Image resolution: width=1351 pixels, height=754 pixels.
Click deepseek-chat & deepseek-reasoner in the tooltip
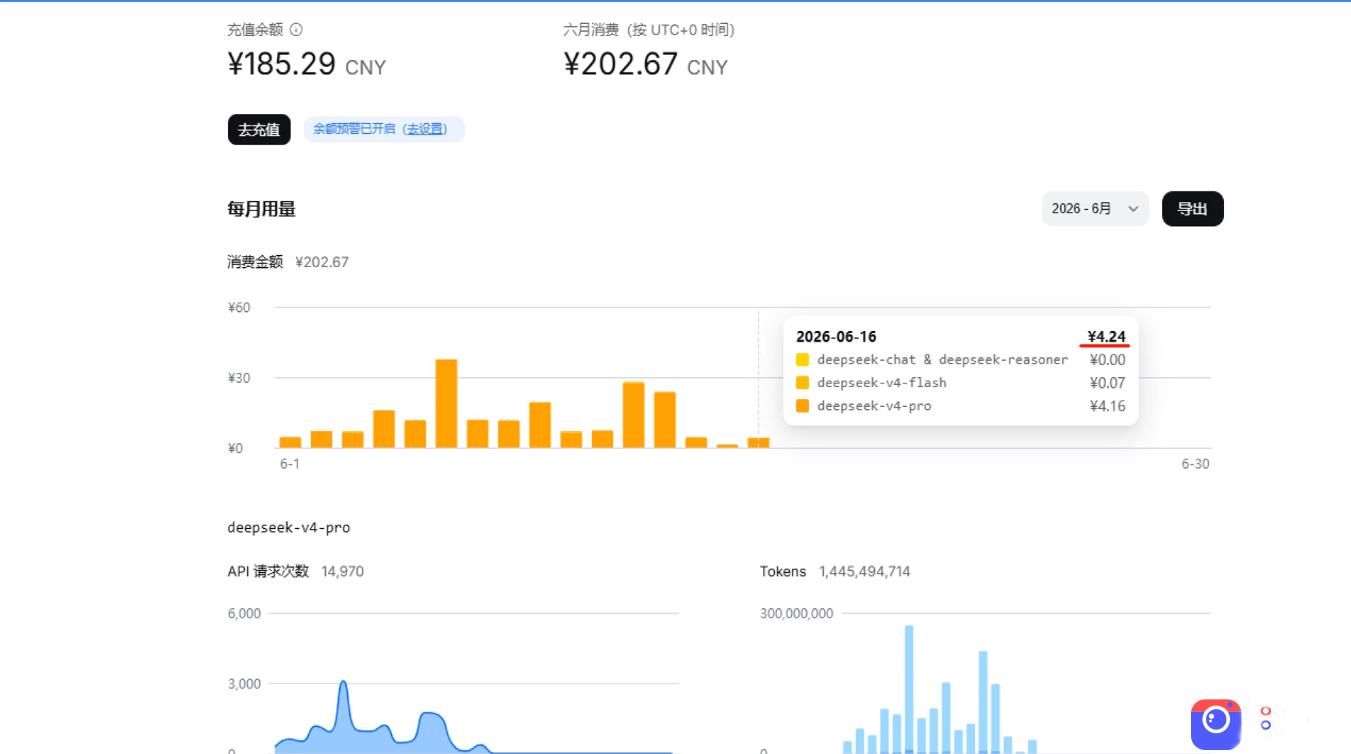tap(943, 360)
